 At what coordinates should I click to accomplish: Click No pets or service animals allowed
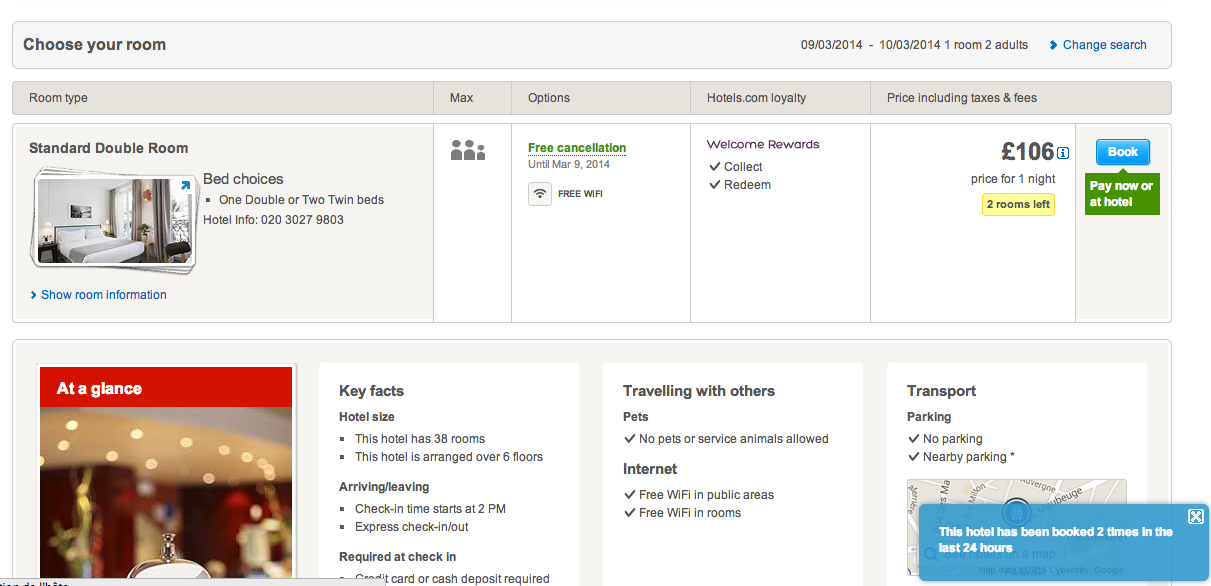(x=734, y=439)
